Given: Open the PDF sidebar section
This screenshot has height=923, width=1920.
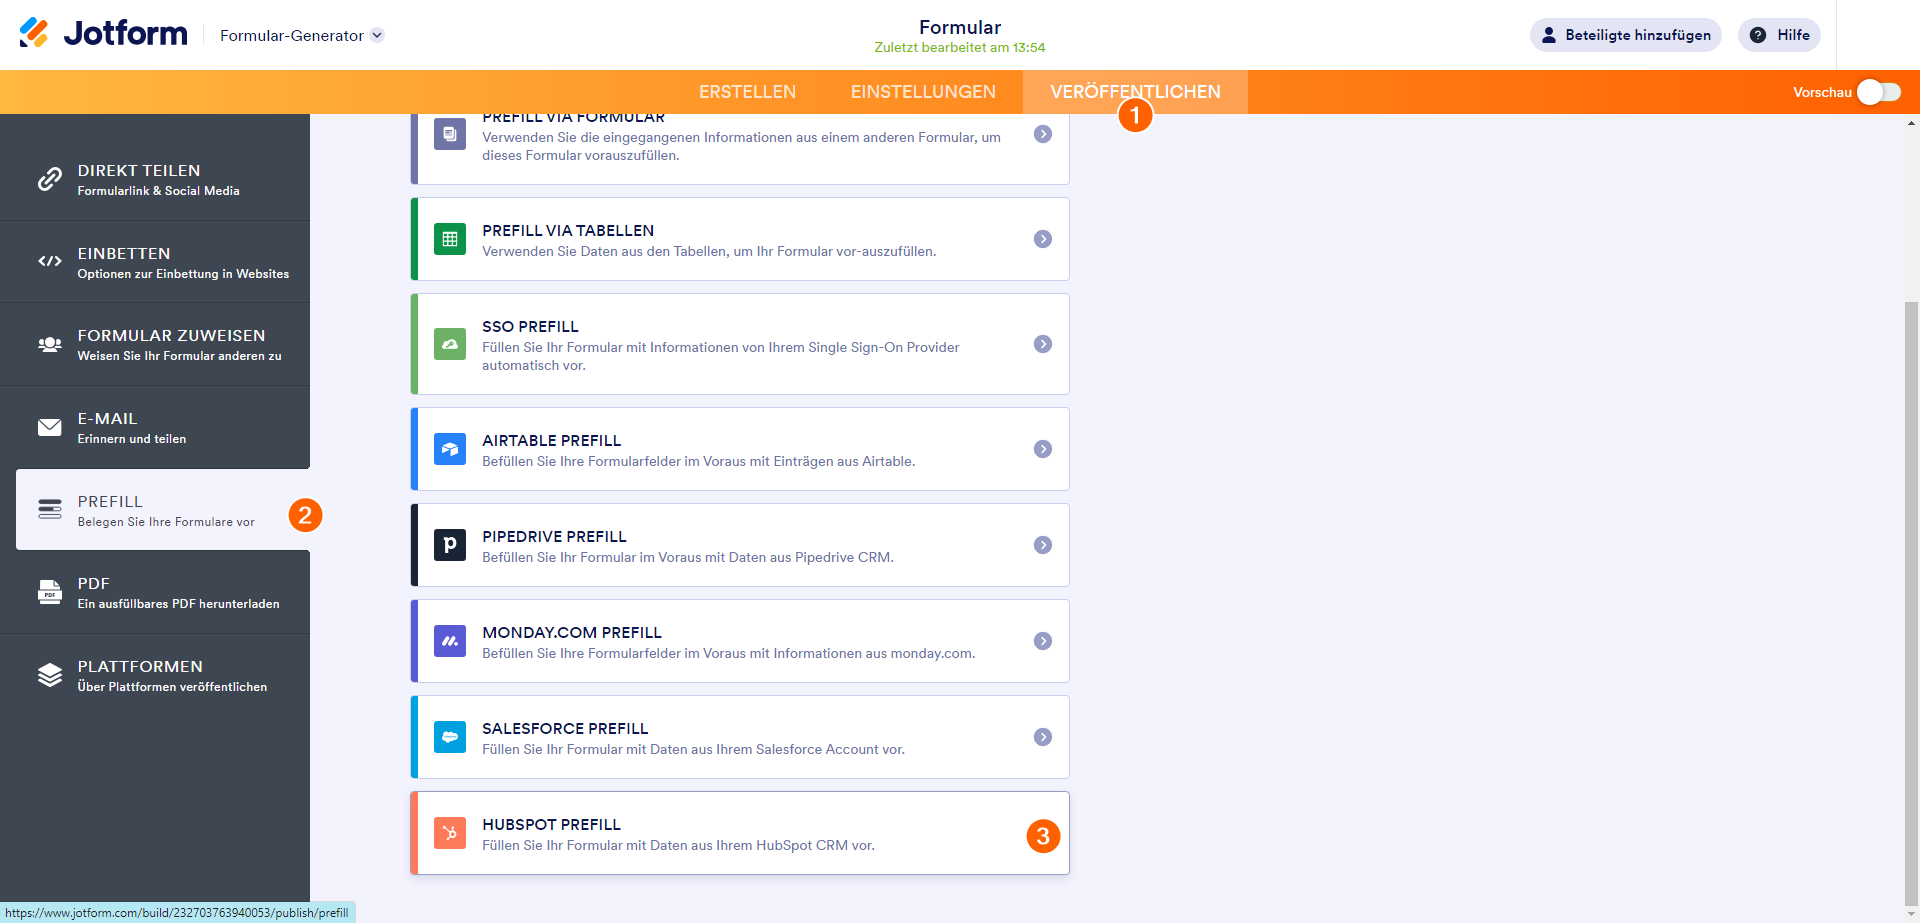Looking at the screenshot, I should (155, 593).
